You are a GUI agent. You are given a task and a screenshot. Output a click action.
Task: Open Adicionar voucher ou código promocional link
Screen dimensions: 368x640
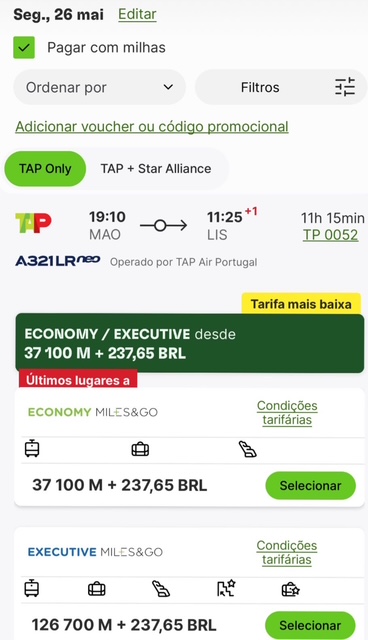[x=152, y=127]
